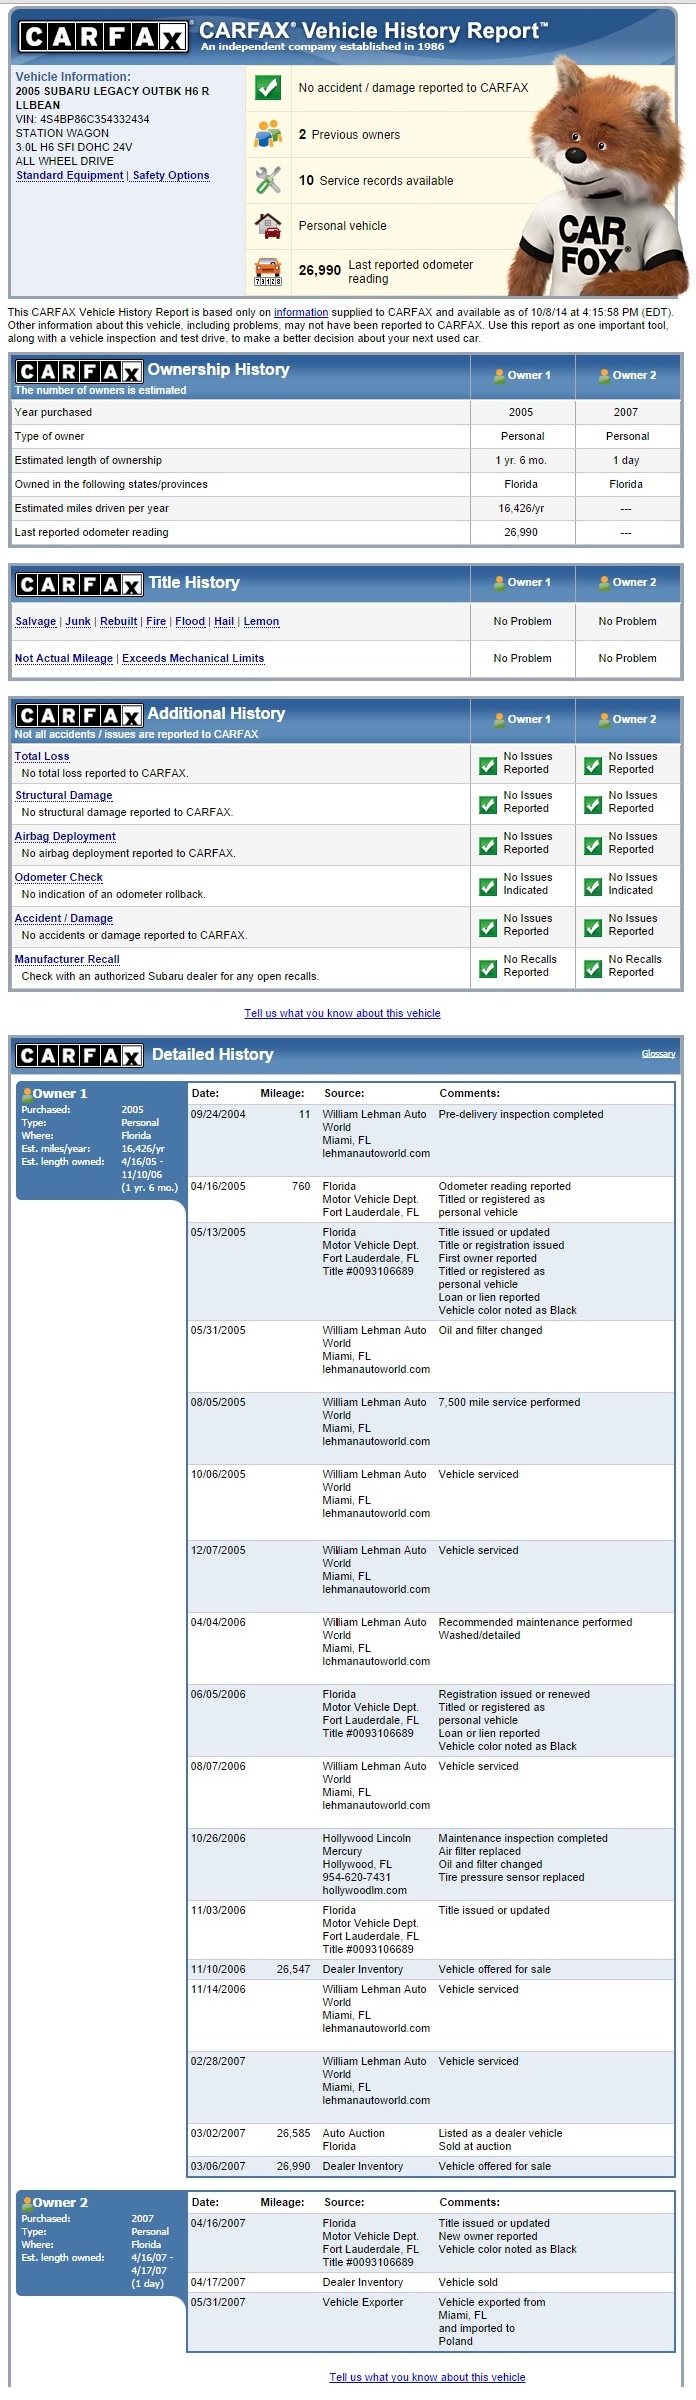Click Owner 2 person icon in Title History
Viewport: 696px width, 2400px height.
click(x=604, y=583)
